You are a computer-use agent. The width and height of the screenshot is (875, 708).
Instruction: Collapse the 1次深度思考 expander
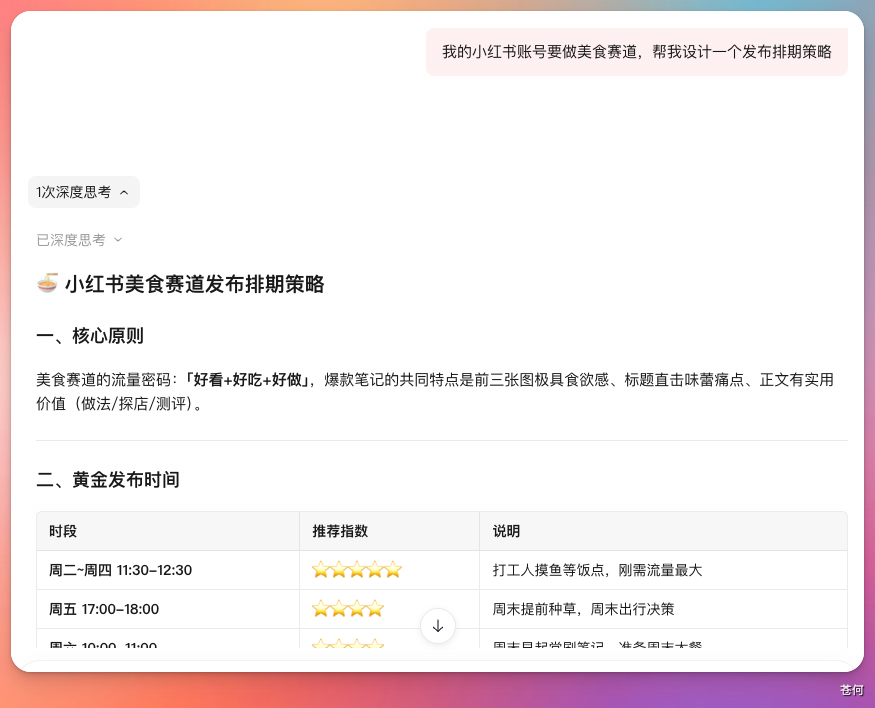[x=83, y=192]
